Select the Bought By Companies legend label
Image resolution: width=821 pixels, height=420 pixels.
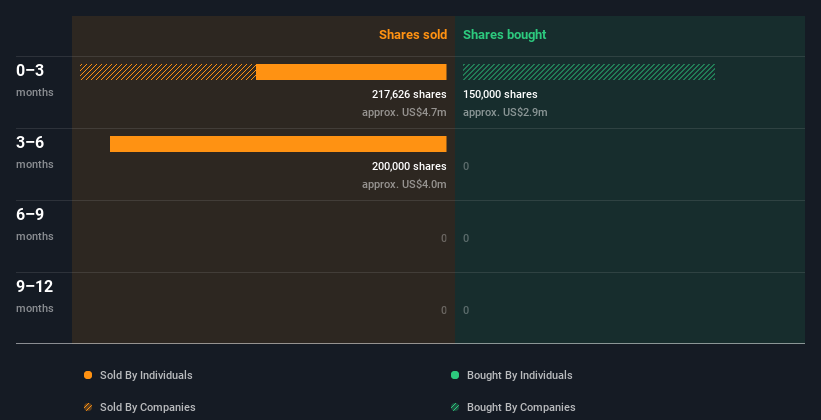point(521,407)
